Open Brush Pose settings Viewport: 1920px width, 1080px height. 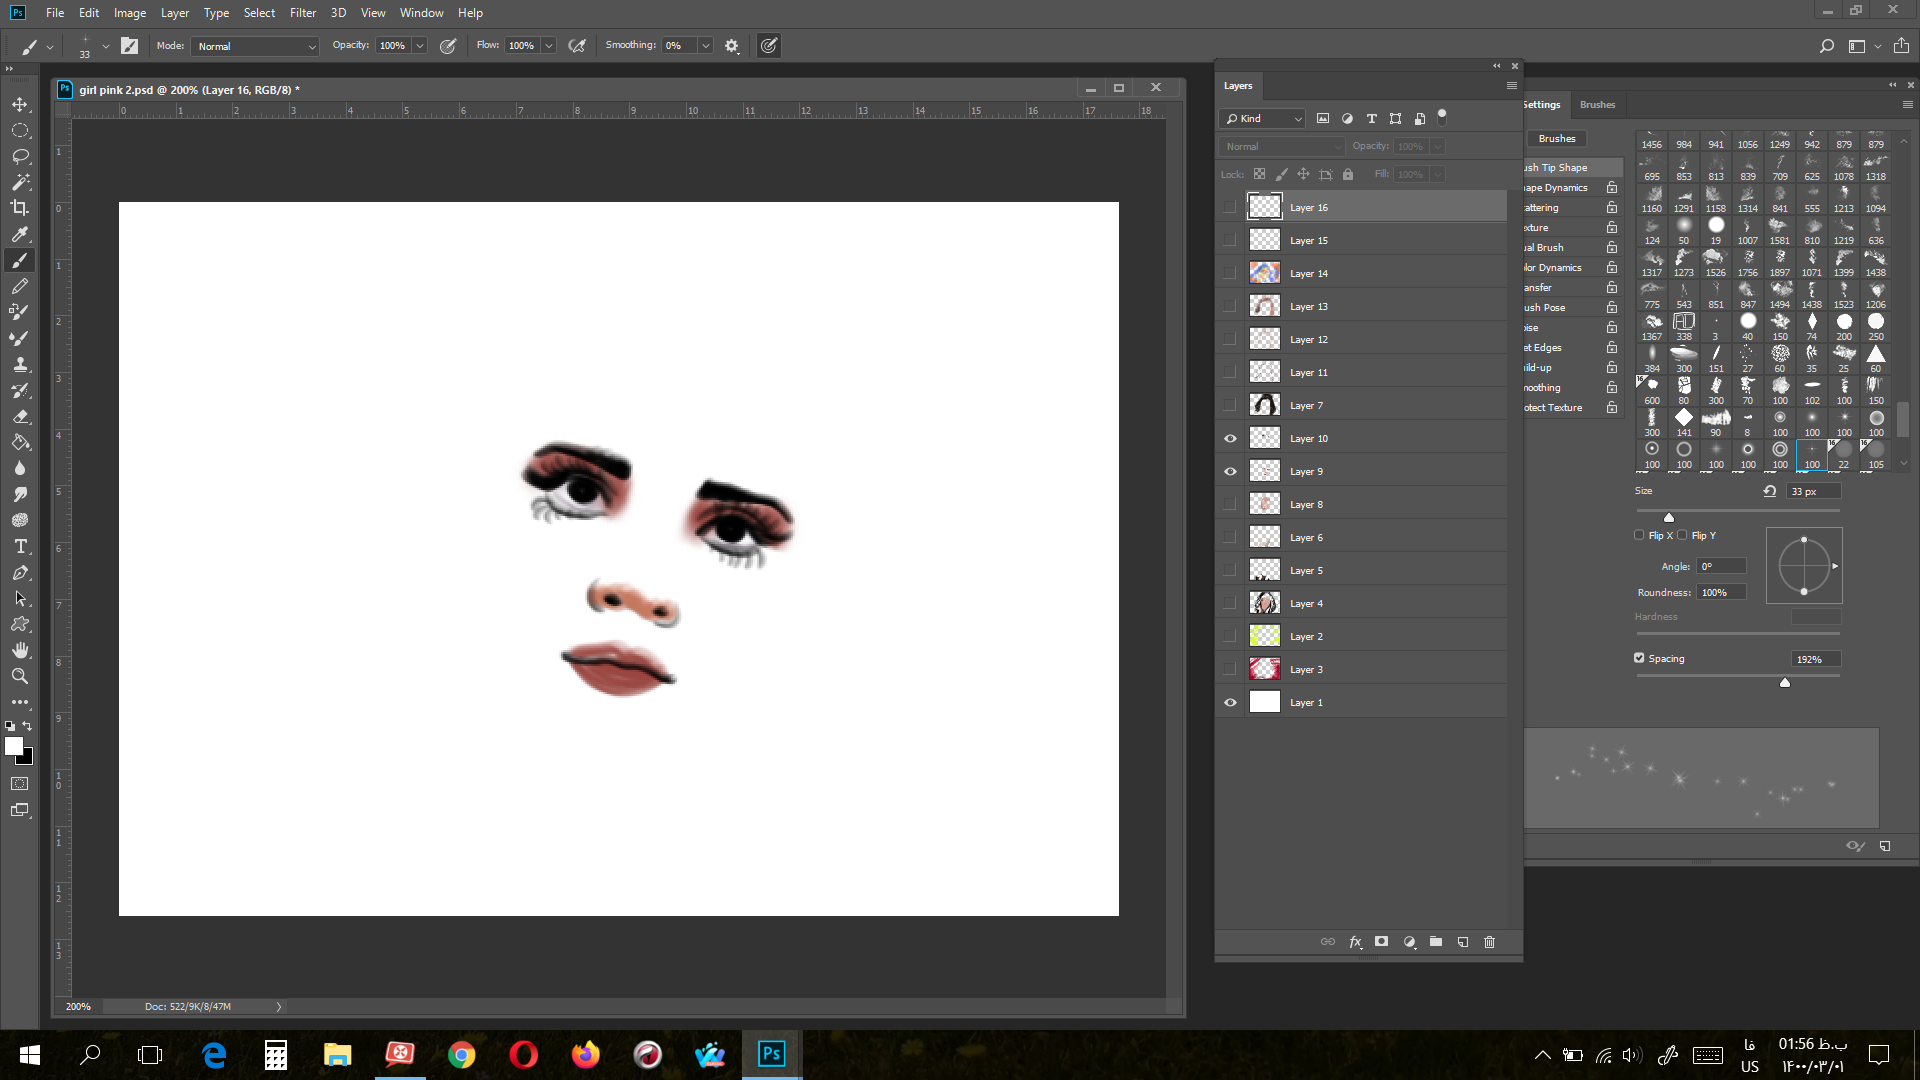click(x=1545, y=308)
